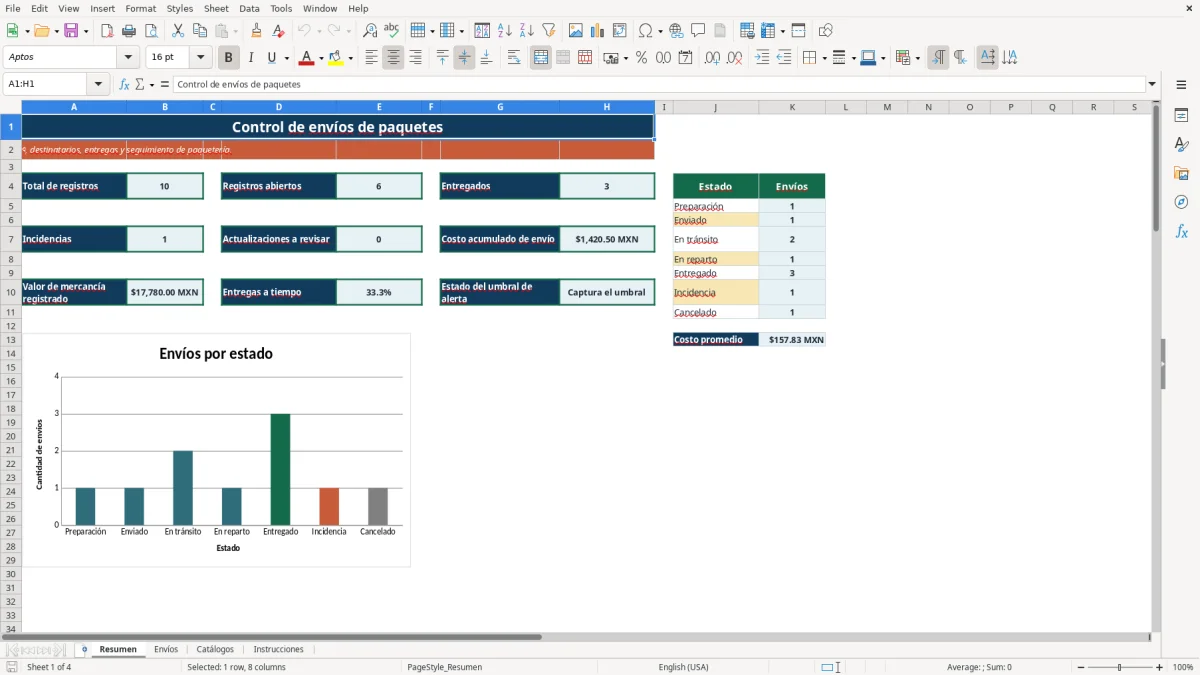Apply the red font color swatch

[307, 58]
